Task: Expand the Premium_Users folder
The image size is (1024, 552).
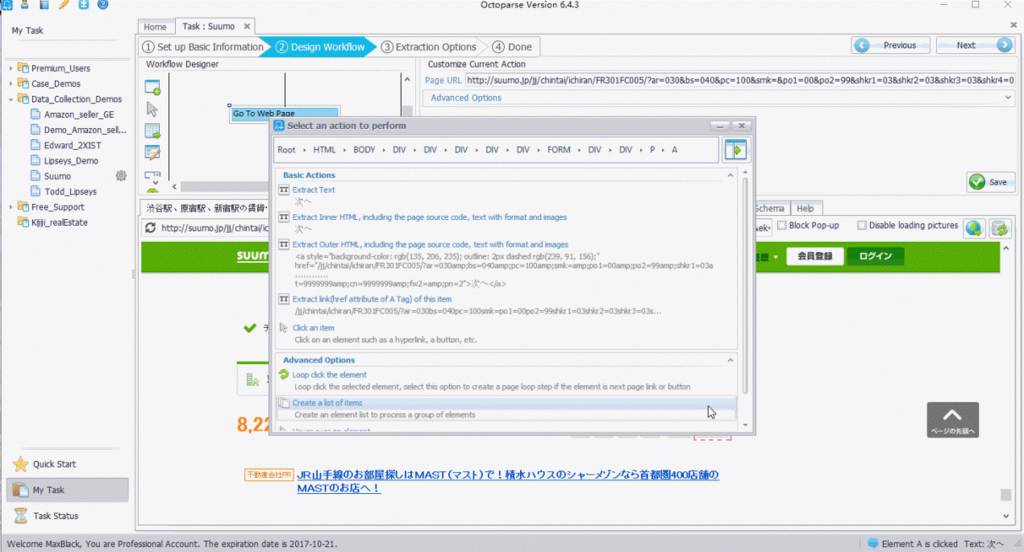Action: coord(10,68)
